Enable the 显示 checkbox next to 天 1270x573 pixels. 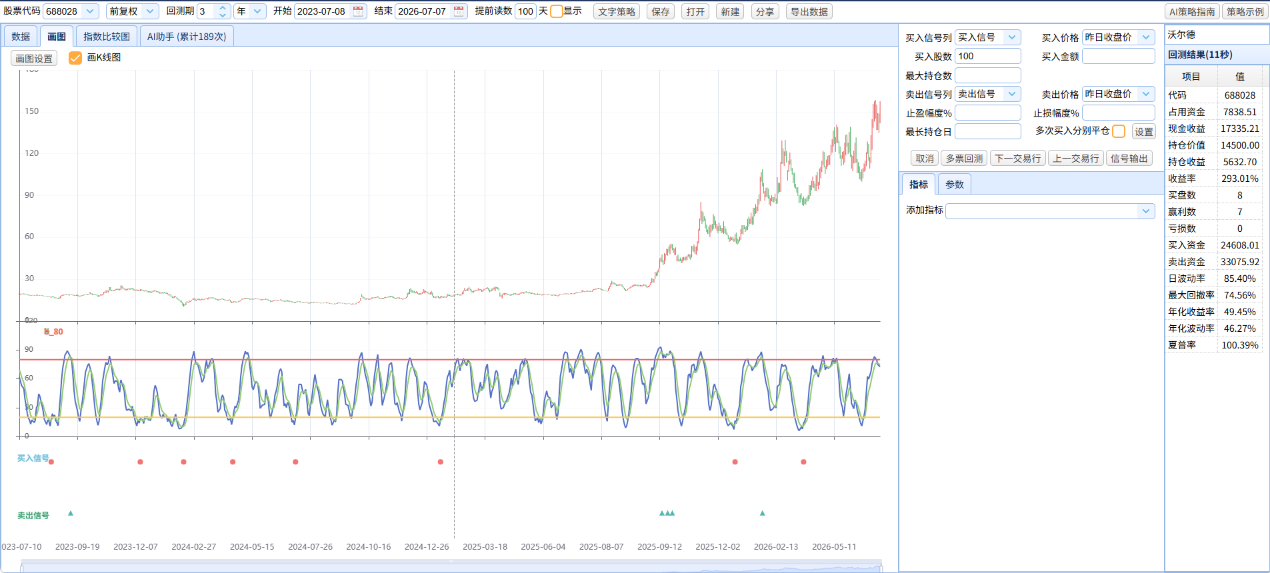556,11
